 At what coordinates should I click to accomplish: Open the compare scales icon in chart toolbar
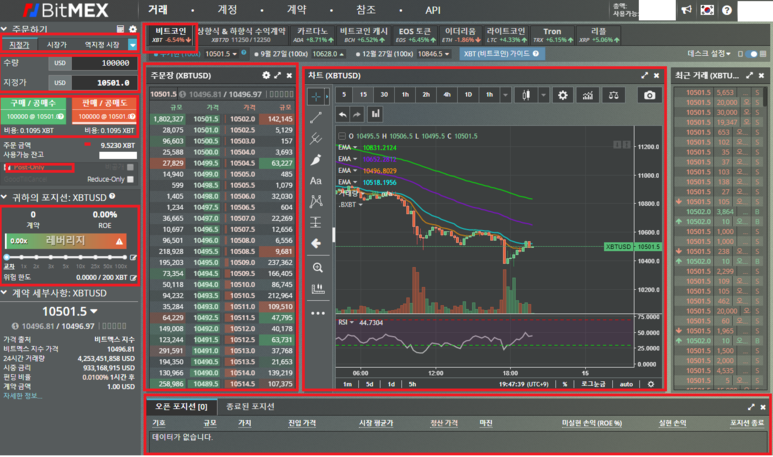pos(613,95)
